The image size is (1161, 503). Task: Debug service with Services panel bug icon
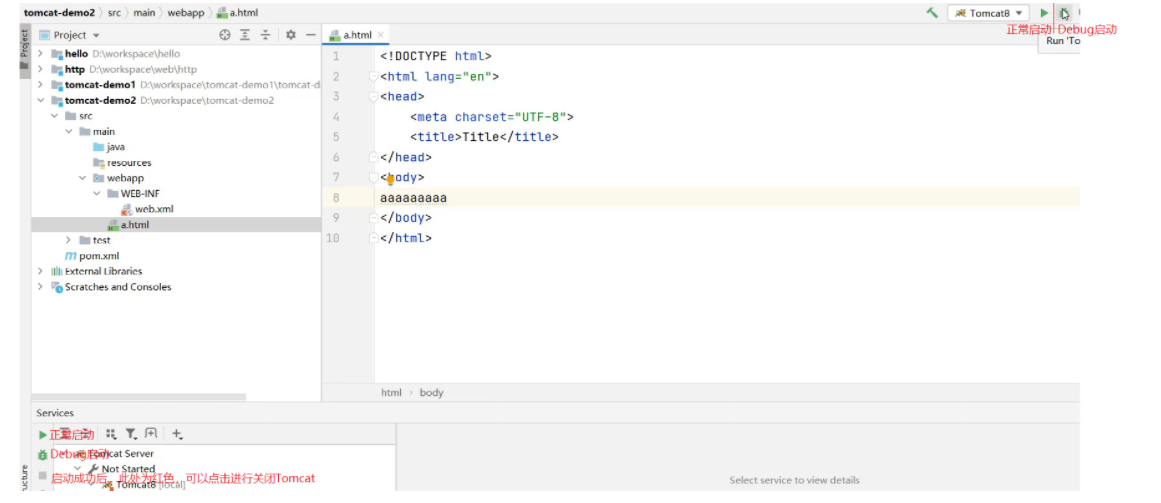tap(43, 454)
